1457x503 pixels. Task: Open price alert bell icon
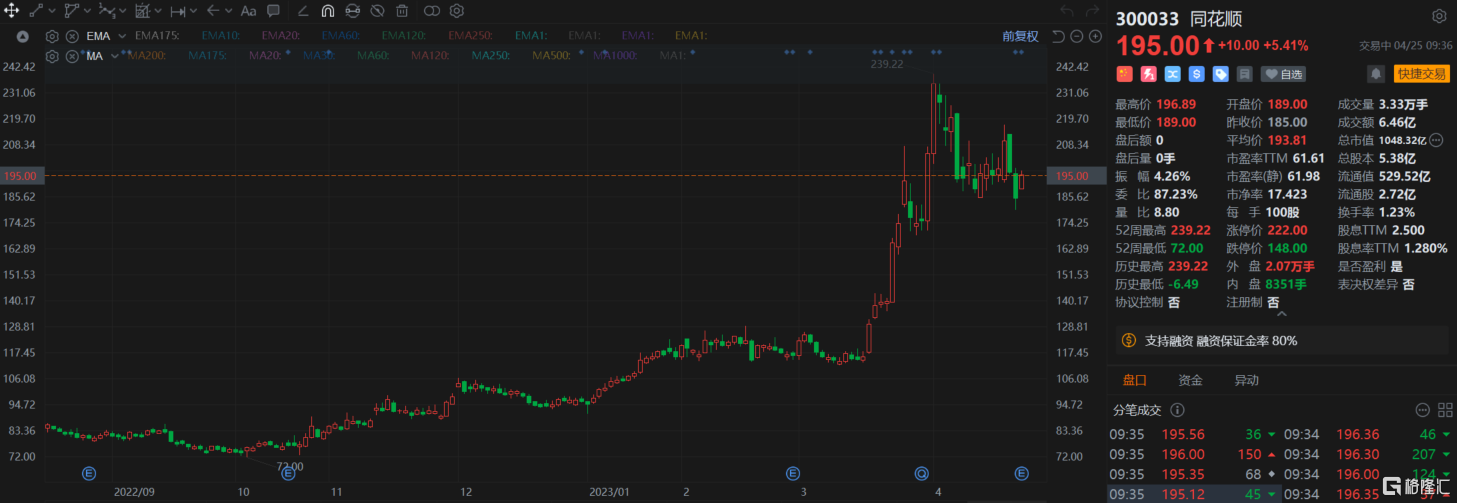(1377, 74)
